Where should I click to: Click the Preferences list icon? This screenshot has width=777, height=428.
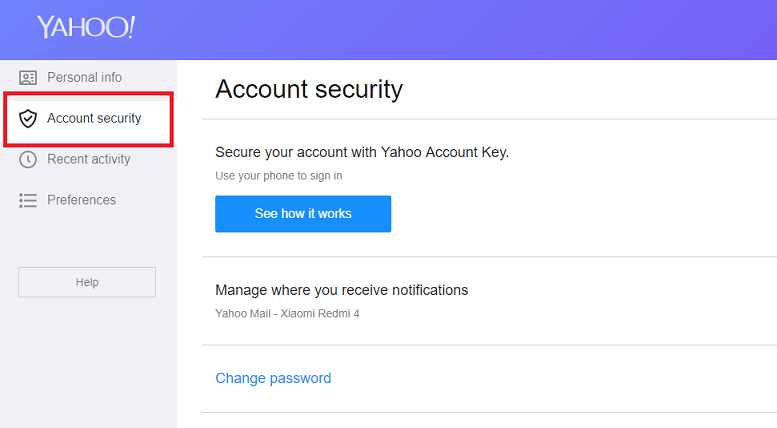(28, 201)
